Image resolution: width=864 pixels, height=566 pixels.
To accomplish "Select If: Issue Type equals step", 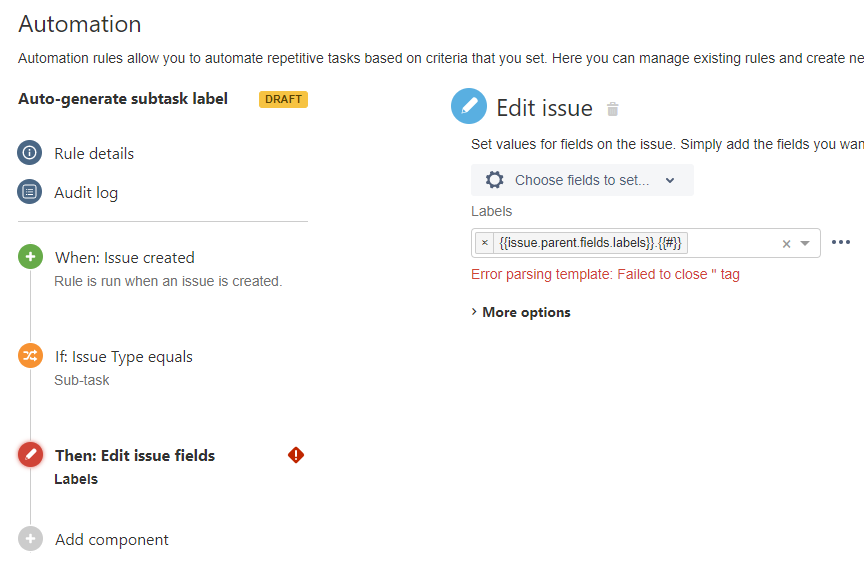I will coord(124,357).
